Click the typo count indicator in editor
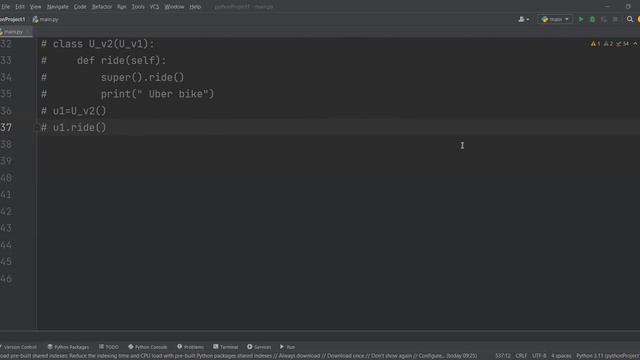The height and width of the screenshot is (360, 640). click(x=622, y=44)
